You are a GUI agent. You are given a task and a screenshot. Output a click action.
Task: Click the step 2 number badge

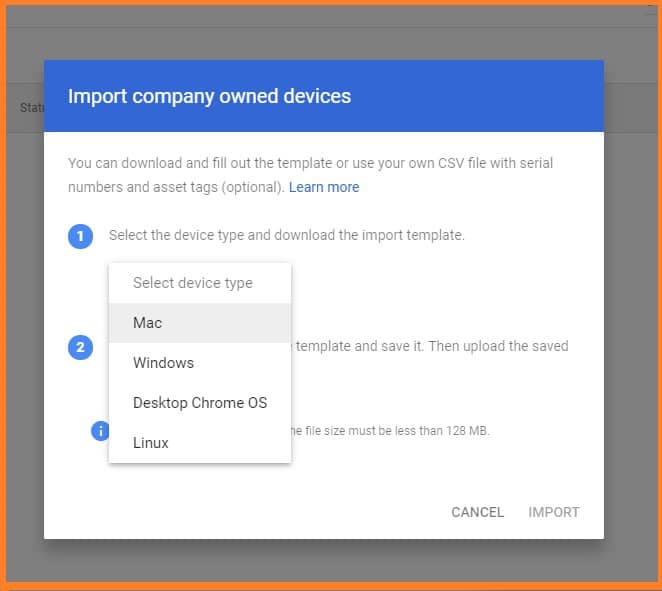(x=80, y=348)
